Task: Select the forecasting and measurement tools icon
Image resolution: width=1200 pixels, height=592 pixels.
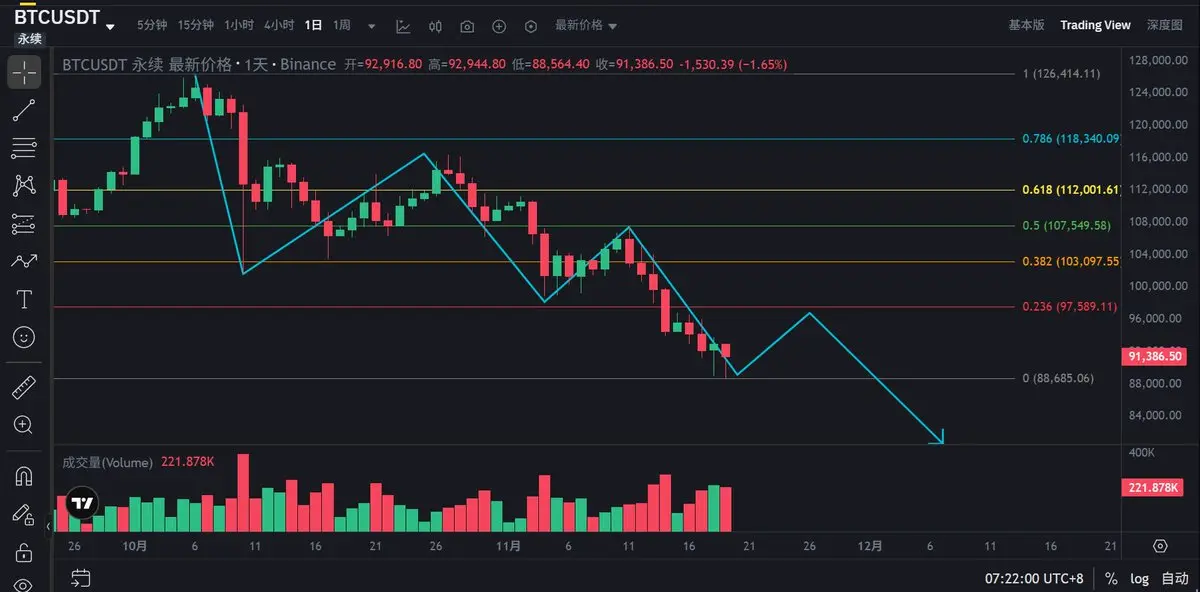Action: tap(24, 224)
